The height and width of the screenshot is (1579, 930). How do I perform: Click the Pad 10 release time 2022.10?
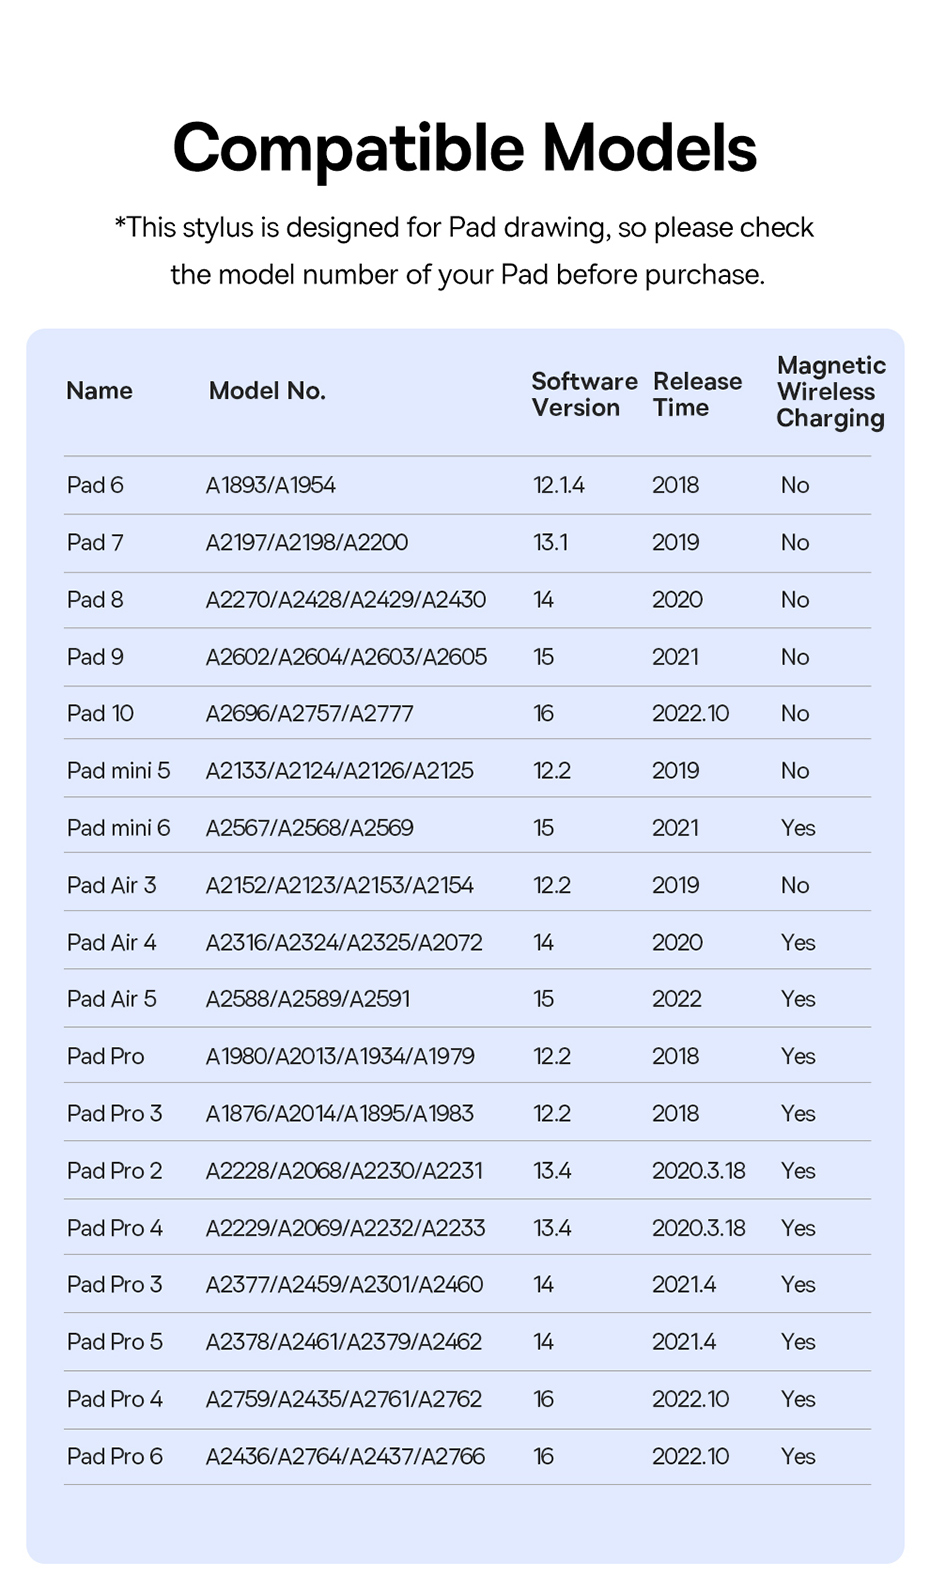click(690, 714)
